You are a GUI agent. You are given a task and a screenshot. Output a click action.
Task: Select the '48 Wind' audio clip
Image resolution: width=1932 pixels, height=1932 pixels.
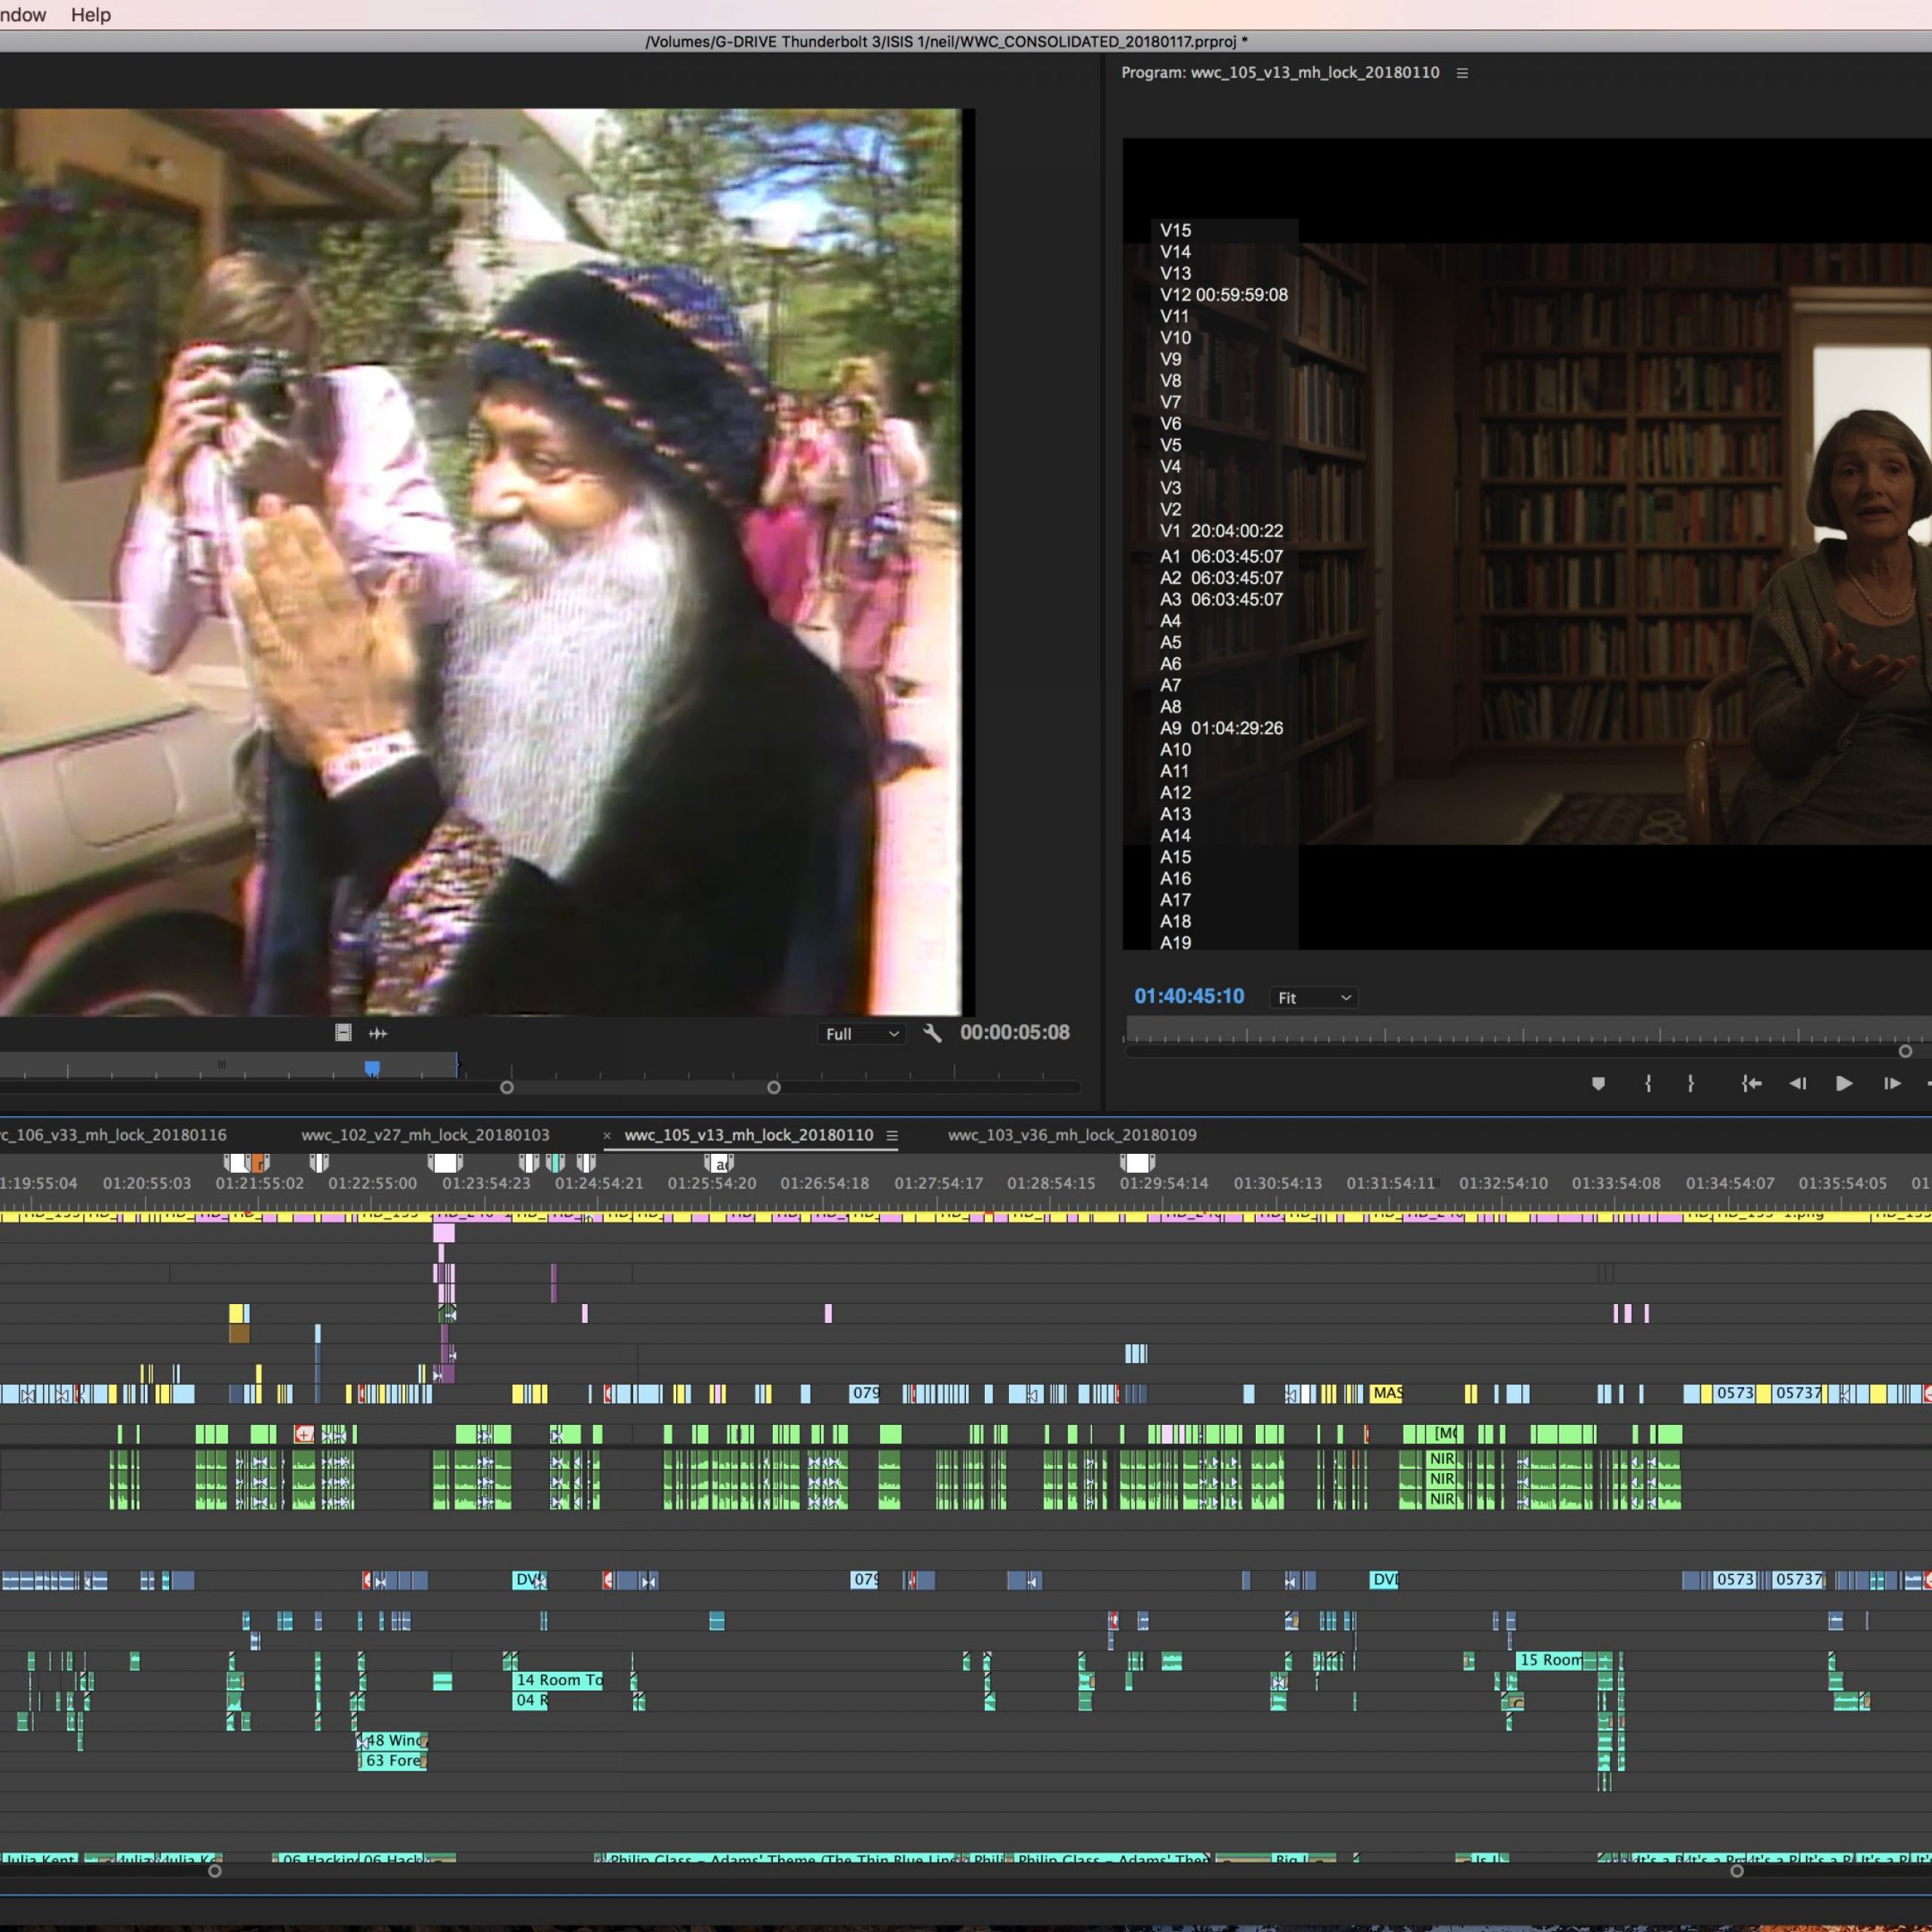pyautogui.click(x=393, y=1740)
